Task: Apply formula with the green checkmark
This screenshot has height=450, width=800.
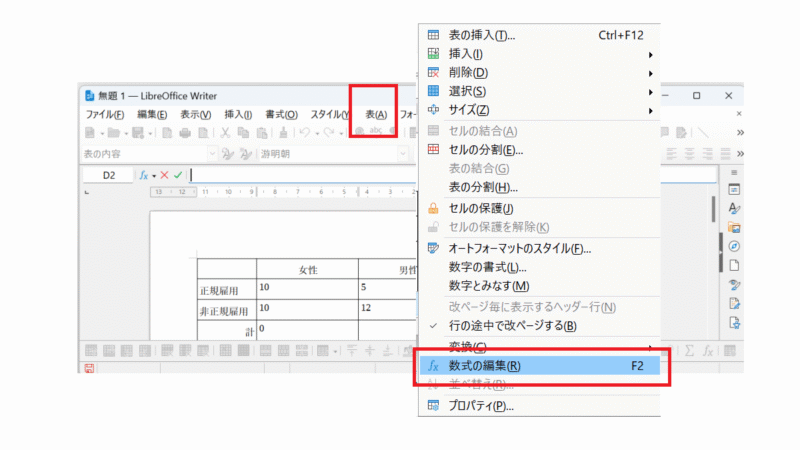Action: pyautogui.click(x=178, y=175)
